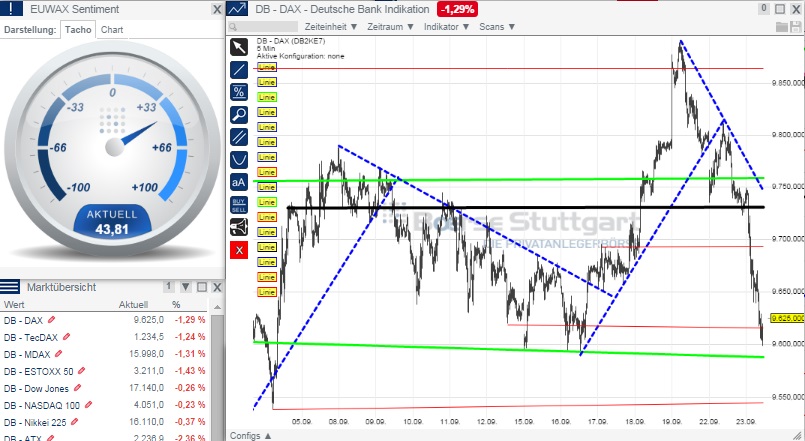Viewport: 805px width, 441px height.
Task: Click the -1,43 % change value
Action: 190,371
